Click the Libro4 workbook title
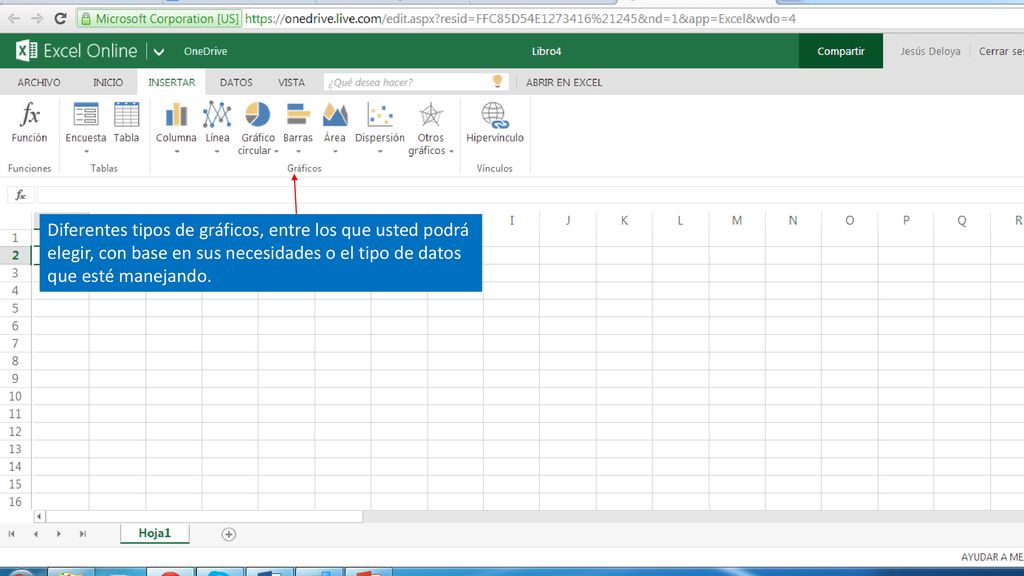Viewport: 1024px width, 576px height. pyautogui.click(x=546, y=51)
